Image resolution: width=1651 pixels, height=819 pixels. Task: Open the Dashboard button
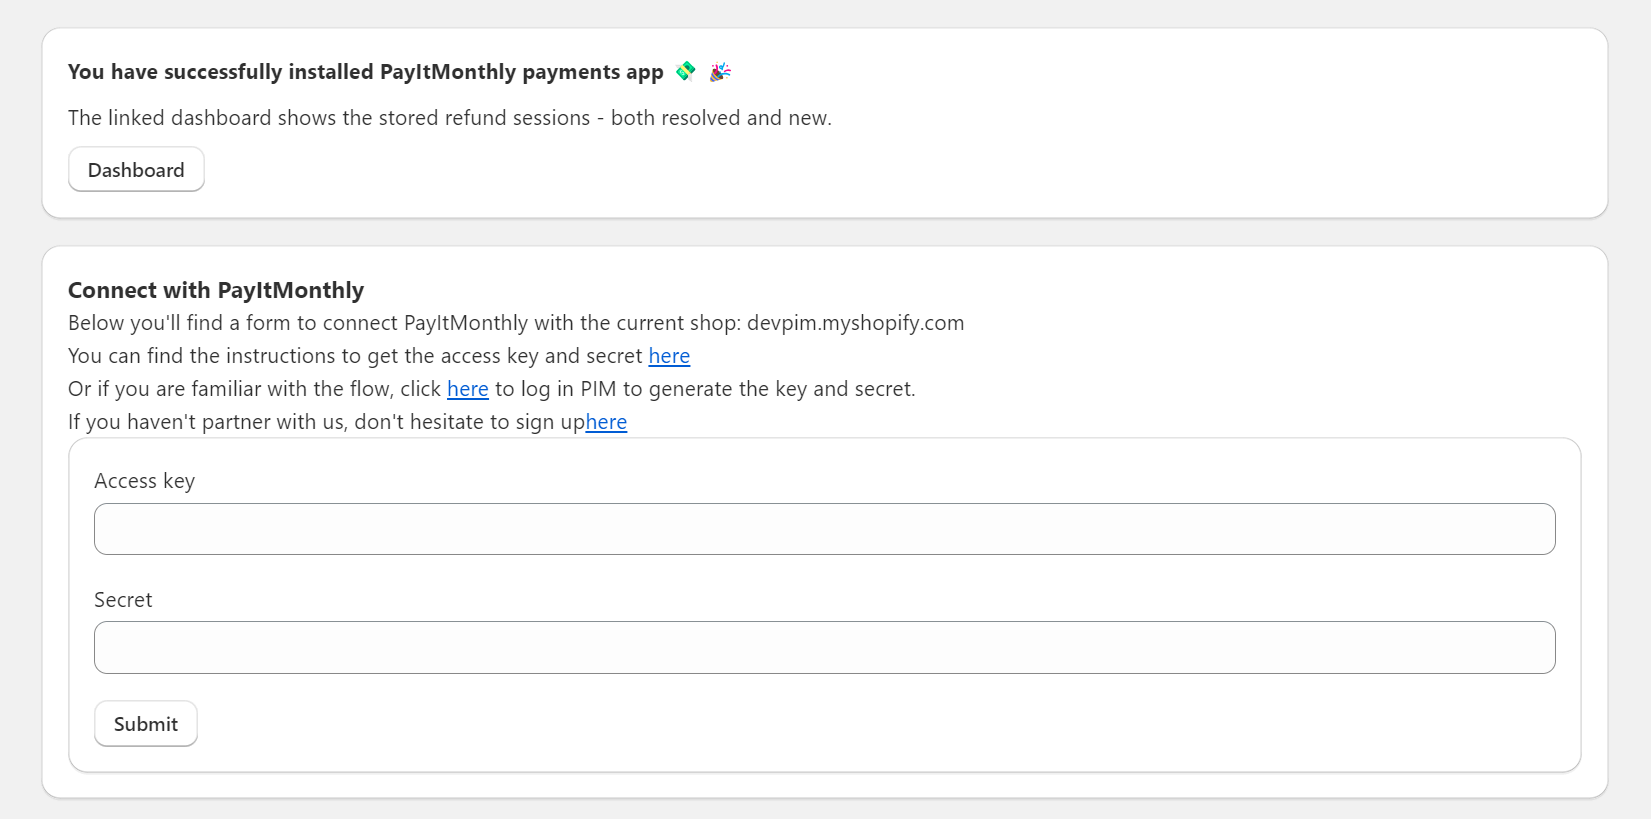[x=136, y=170]
